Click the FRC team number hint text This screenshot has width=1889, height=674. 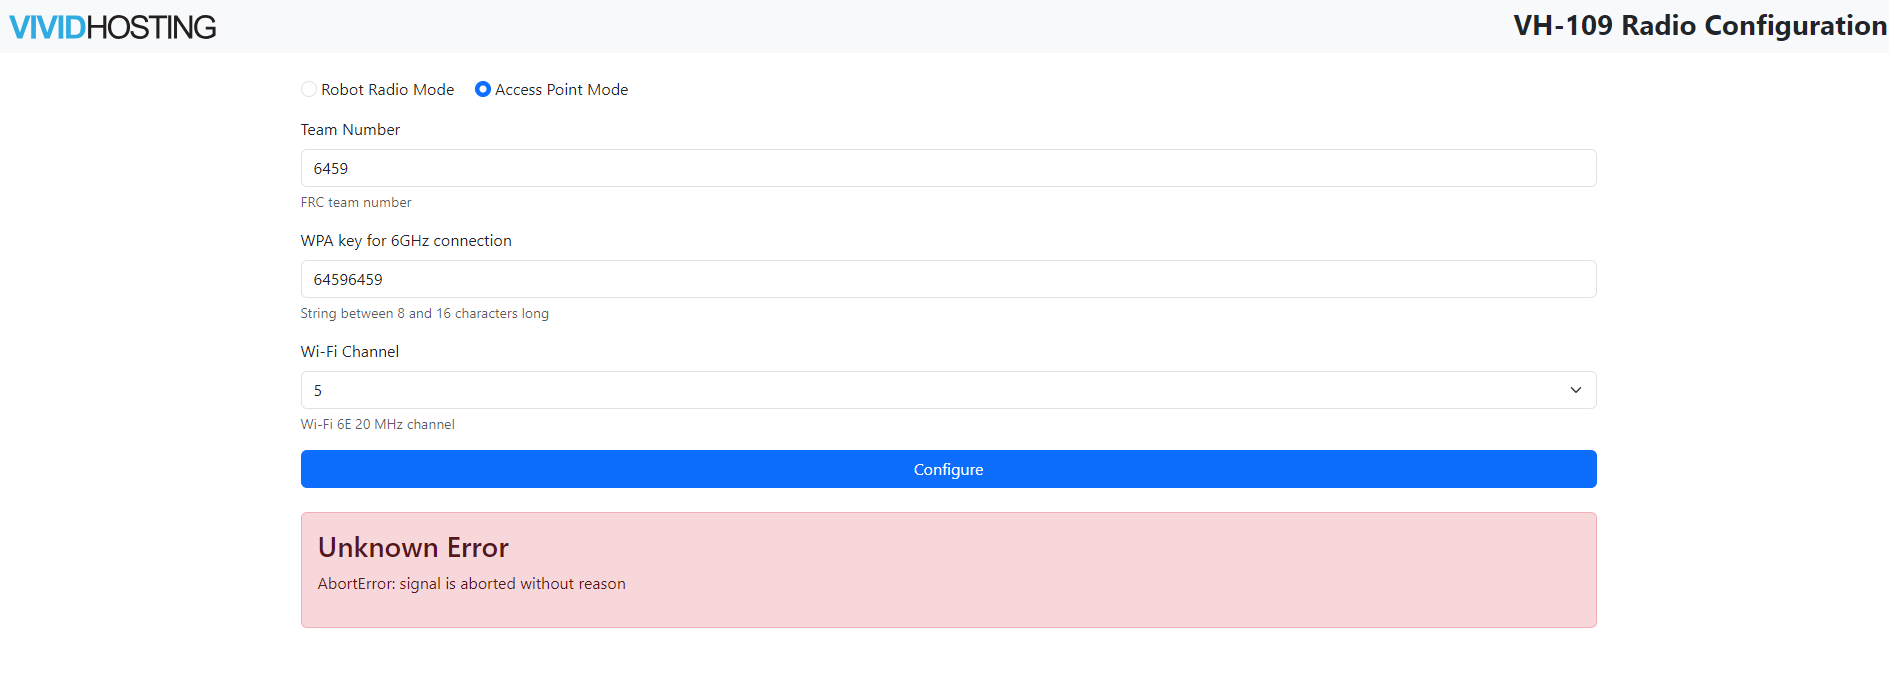click(x=356, y=203)
